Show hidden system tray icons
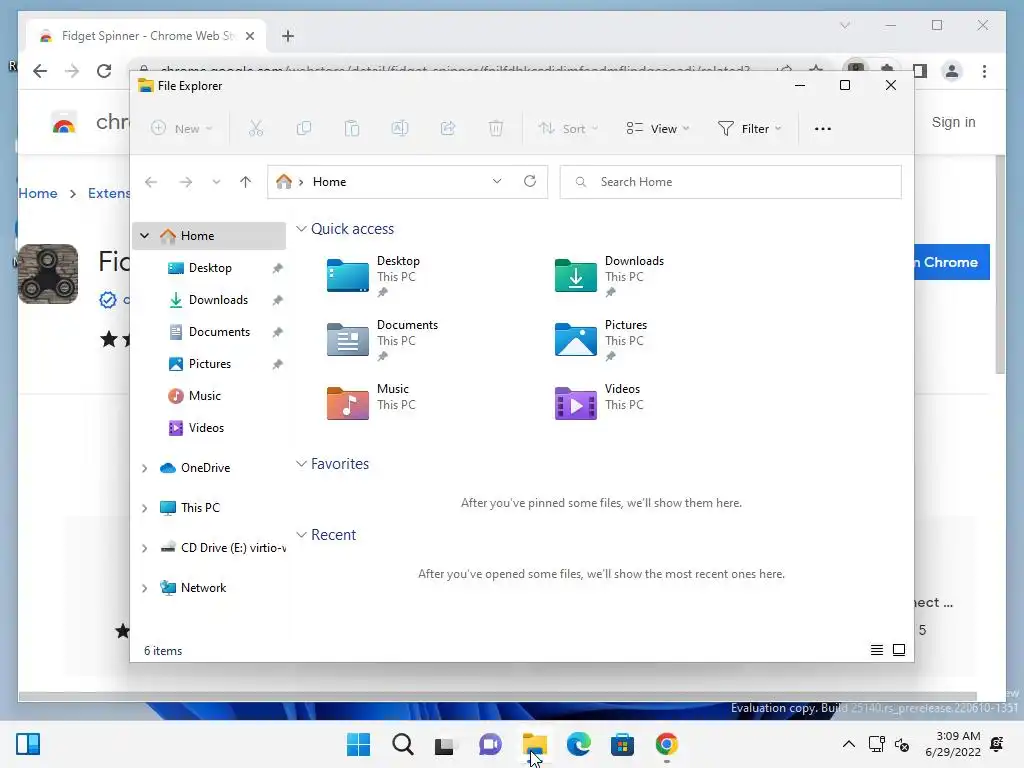1024x768 pixels. point(848,744)
